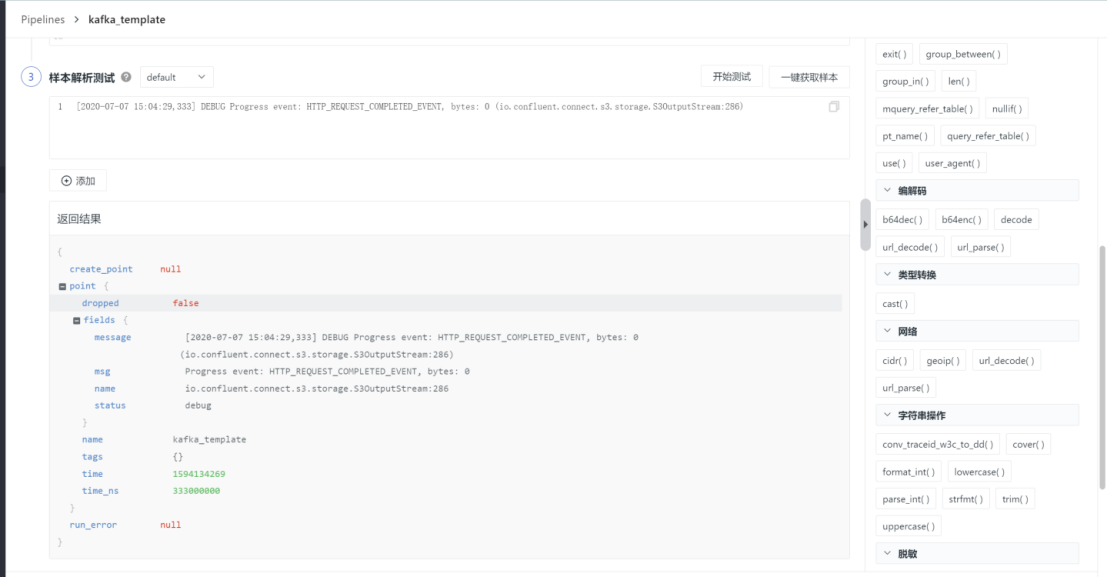Insert the trim() function
The image size is (1107, 577).
1015,499
